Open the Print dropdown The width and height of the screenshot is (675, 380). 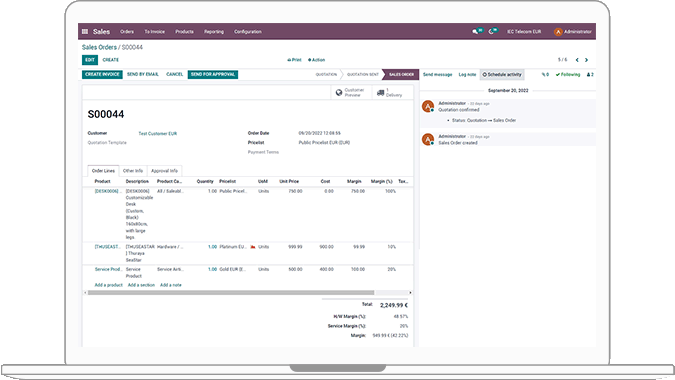click(294, 60)
